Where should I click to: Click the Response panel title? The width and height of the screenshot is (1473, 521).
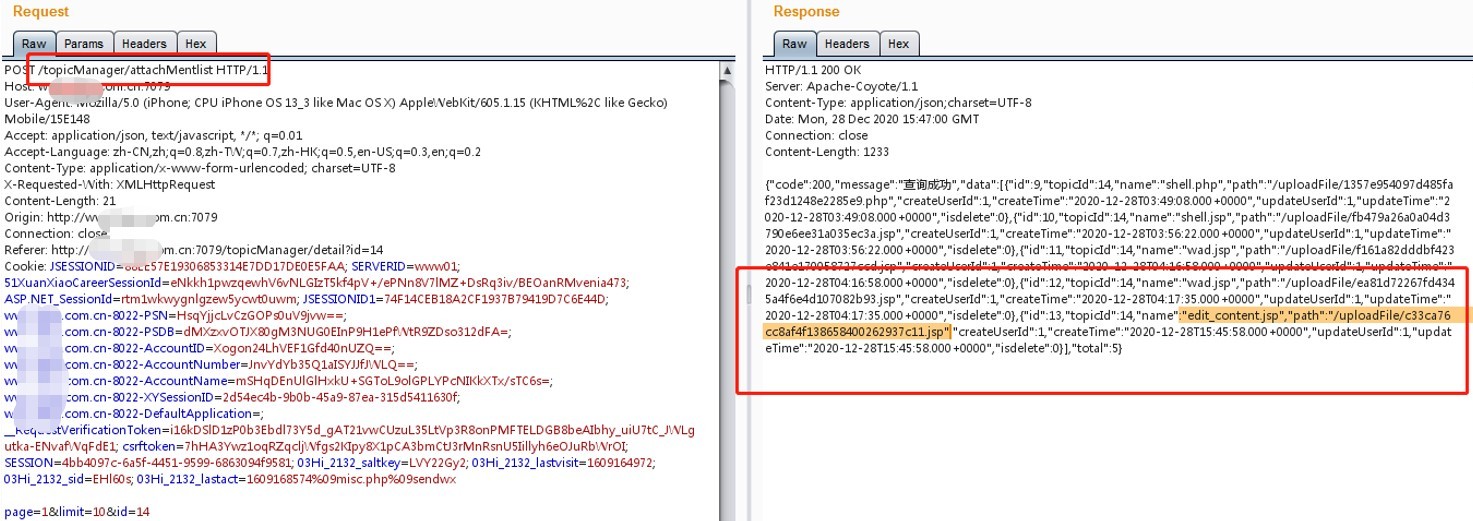[805, 12]
